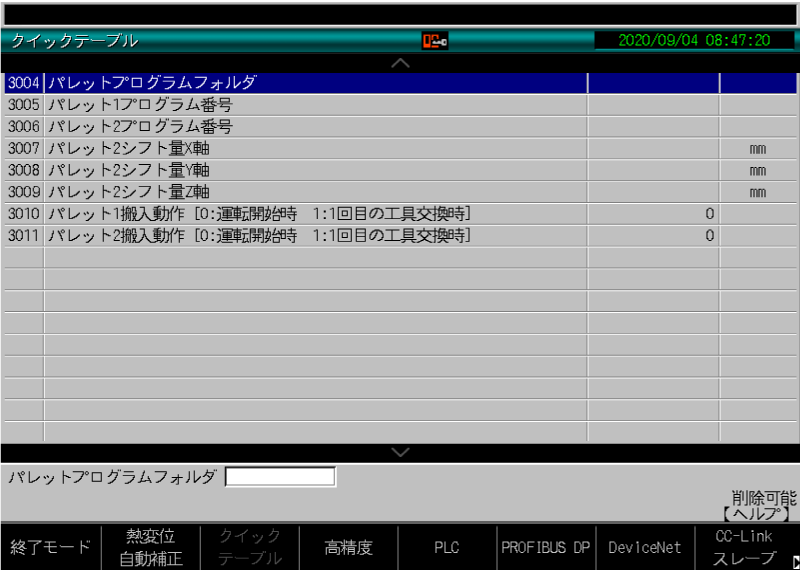Click the orange key lock status icon

[x=435, y=41]
